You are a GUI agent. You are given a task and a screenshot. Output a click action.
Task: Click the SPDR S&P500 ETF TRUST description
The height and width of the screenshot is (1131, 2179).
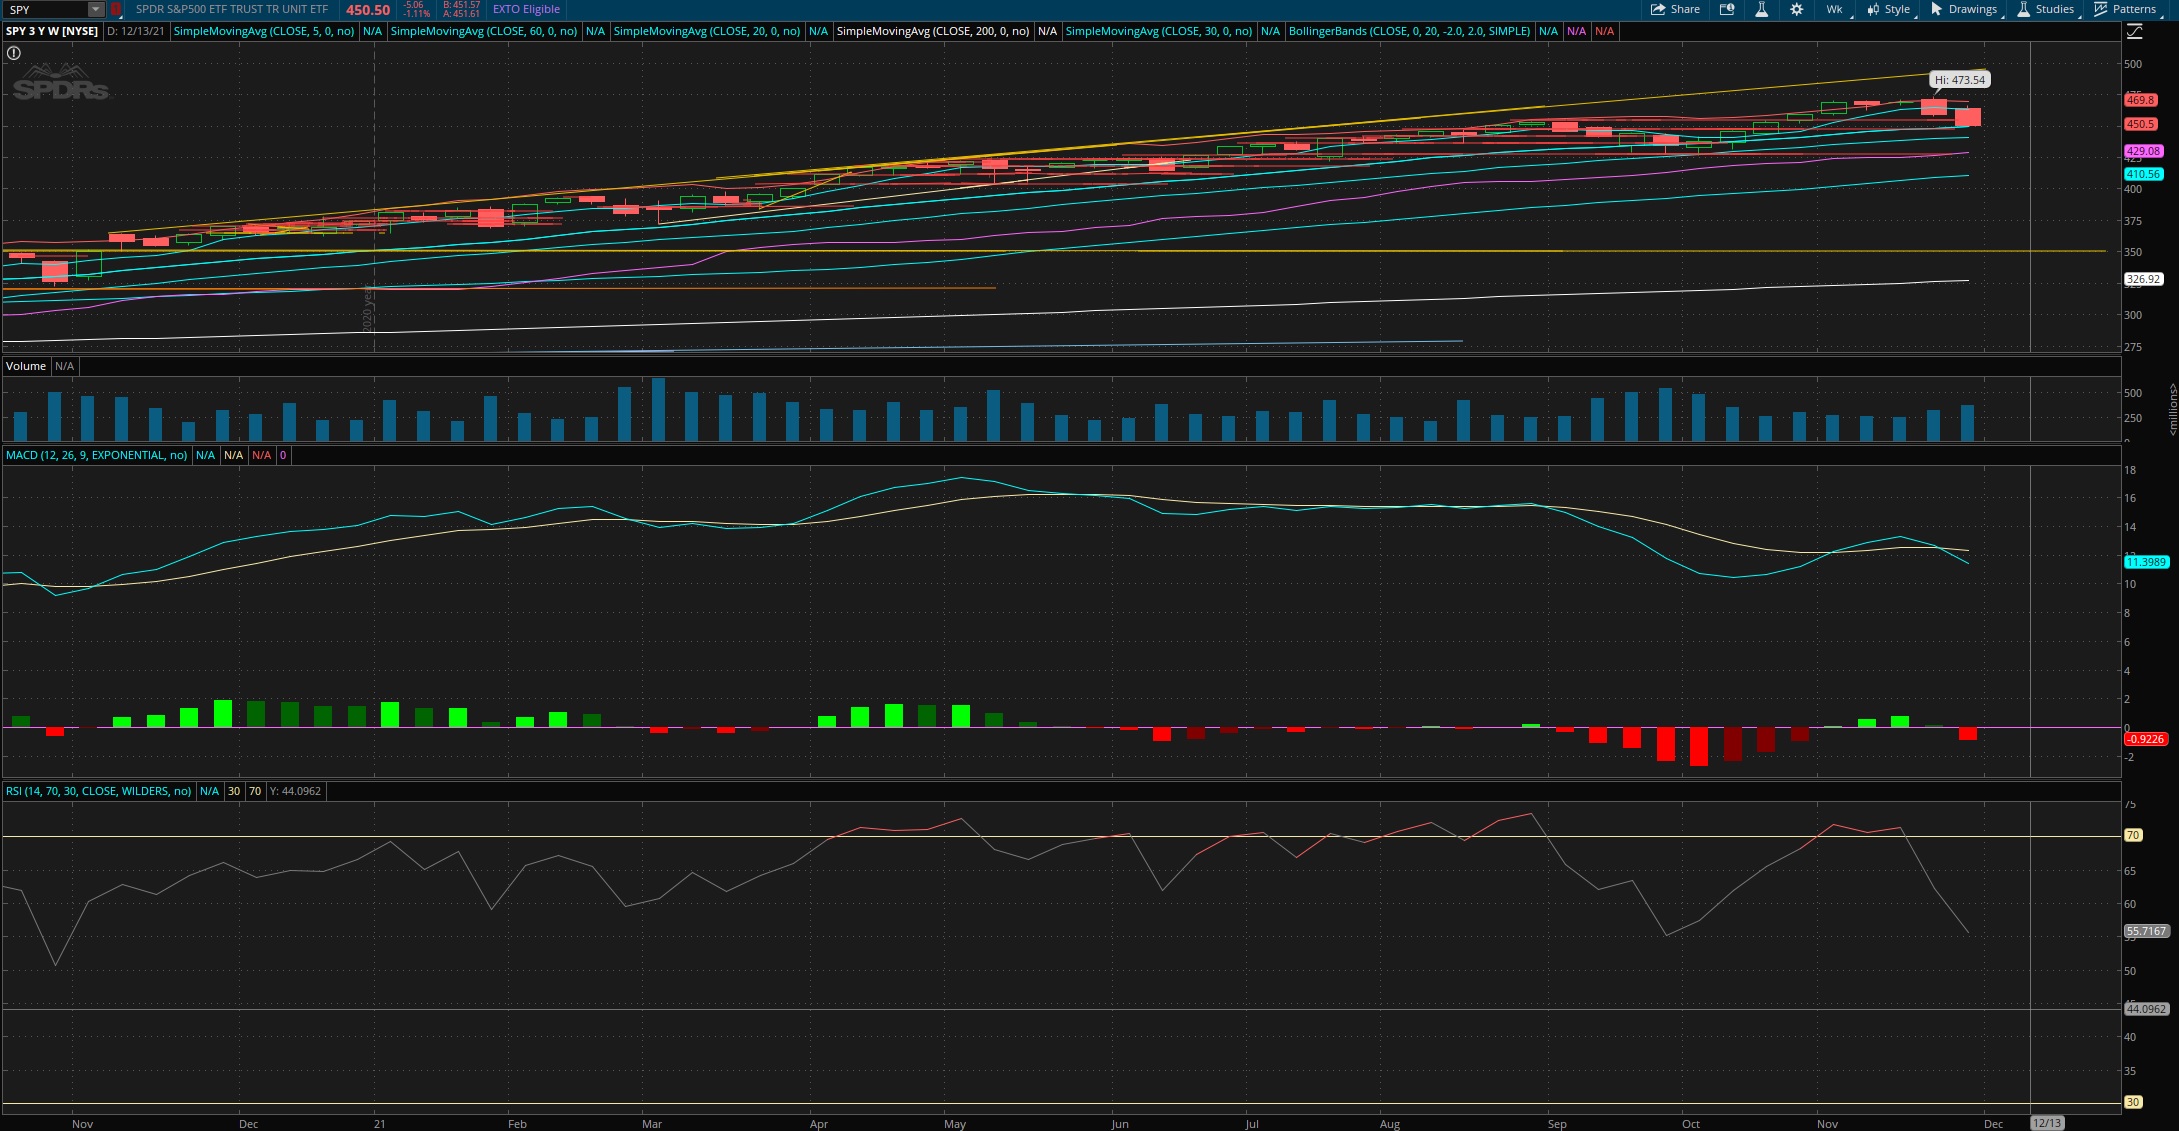point(232,9)
